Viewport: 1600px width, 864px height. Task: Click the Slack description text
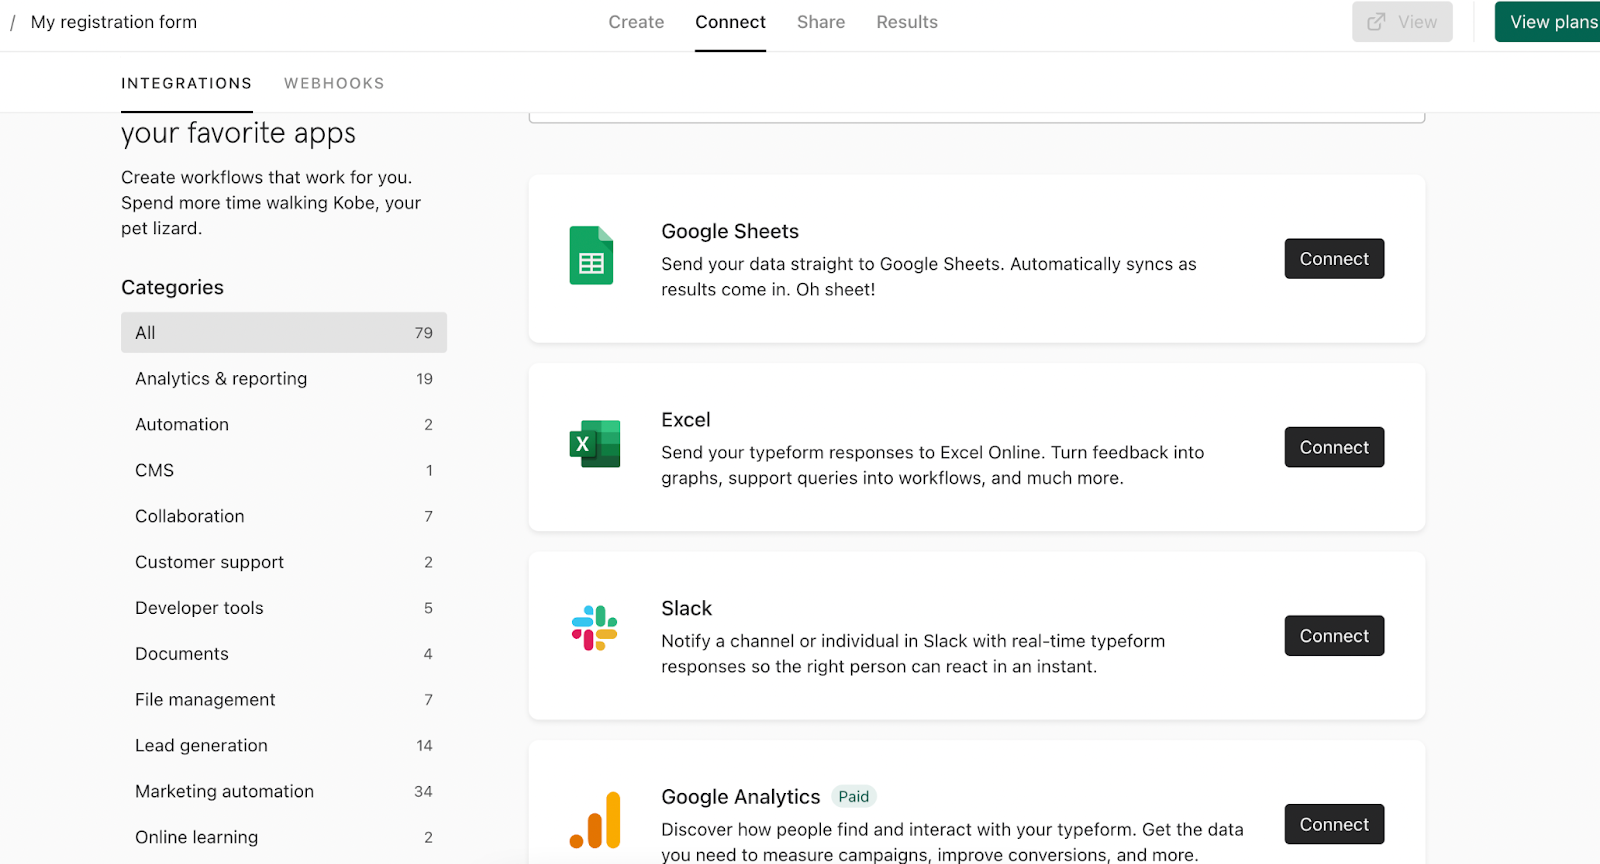coord(913,654)
